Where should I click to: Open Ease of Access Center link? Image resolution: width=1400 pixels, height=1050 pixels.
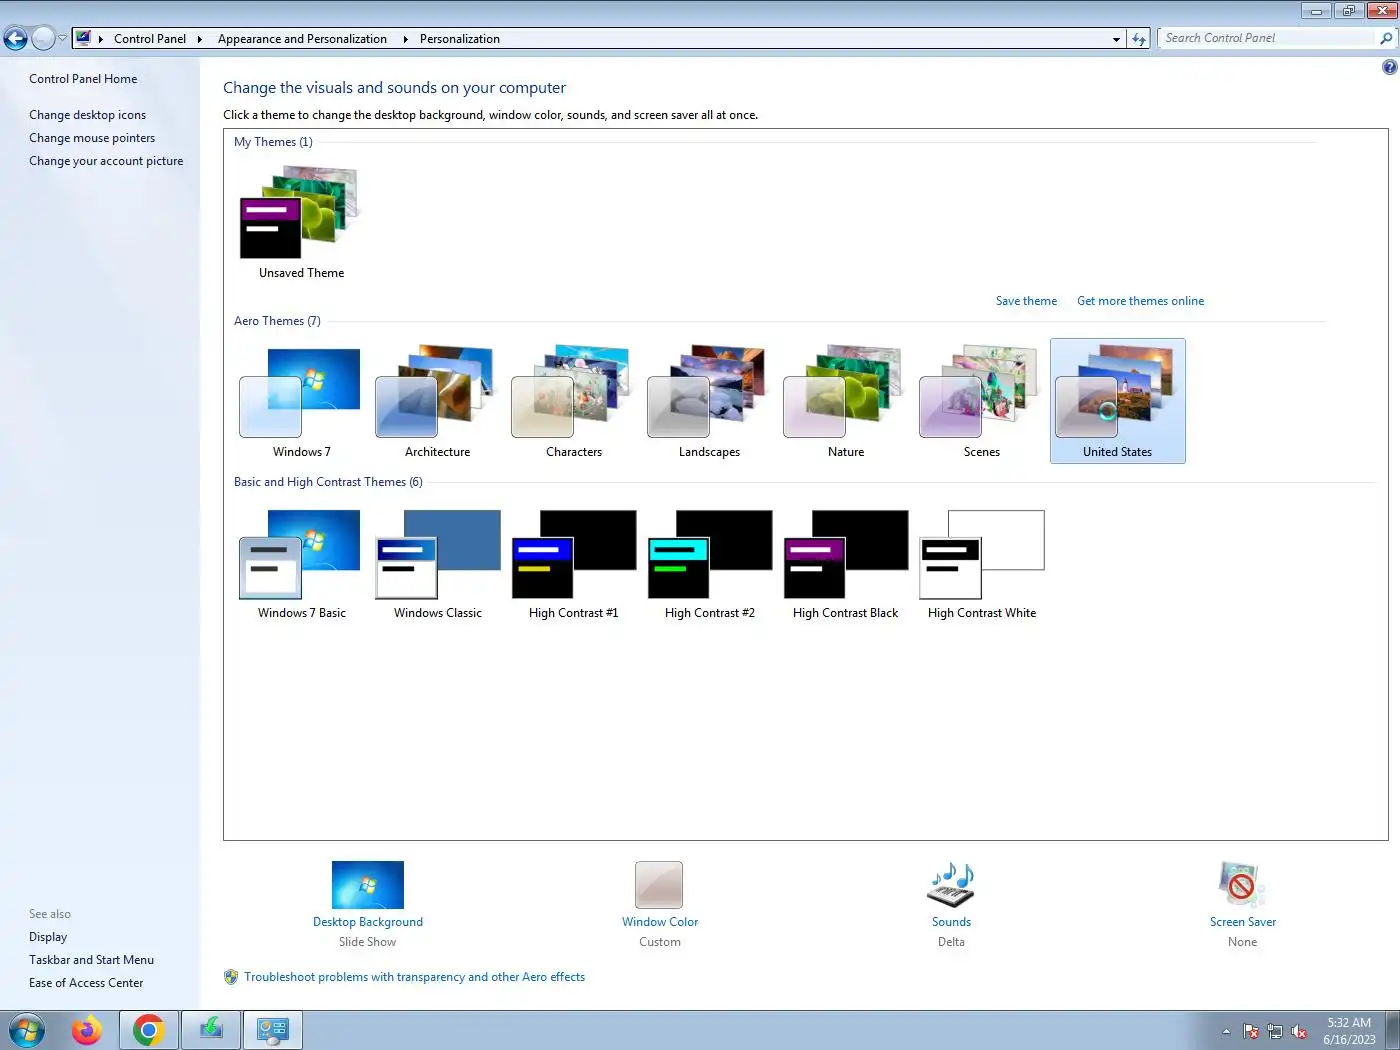[x=86, y=983]
